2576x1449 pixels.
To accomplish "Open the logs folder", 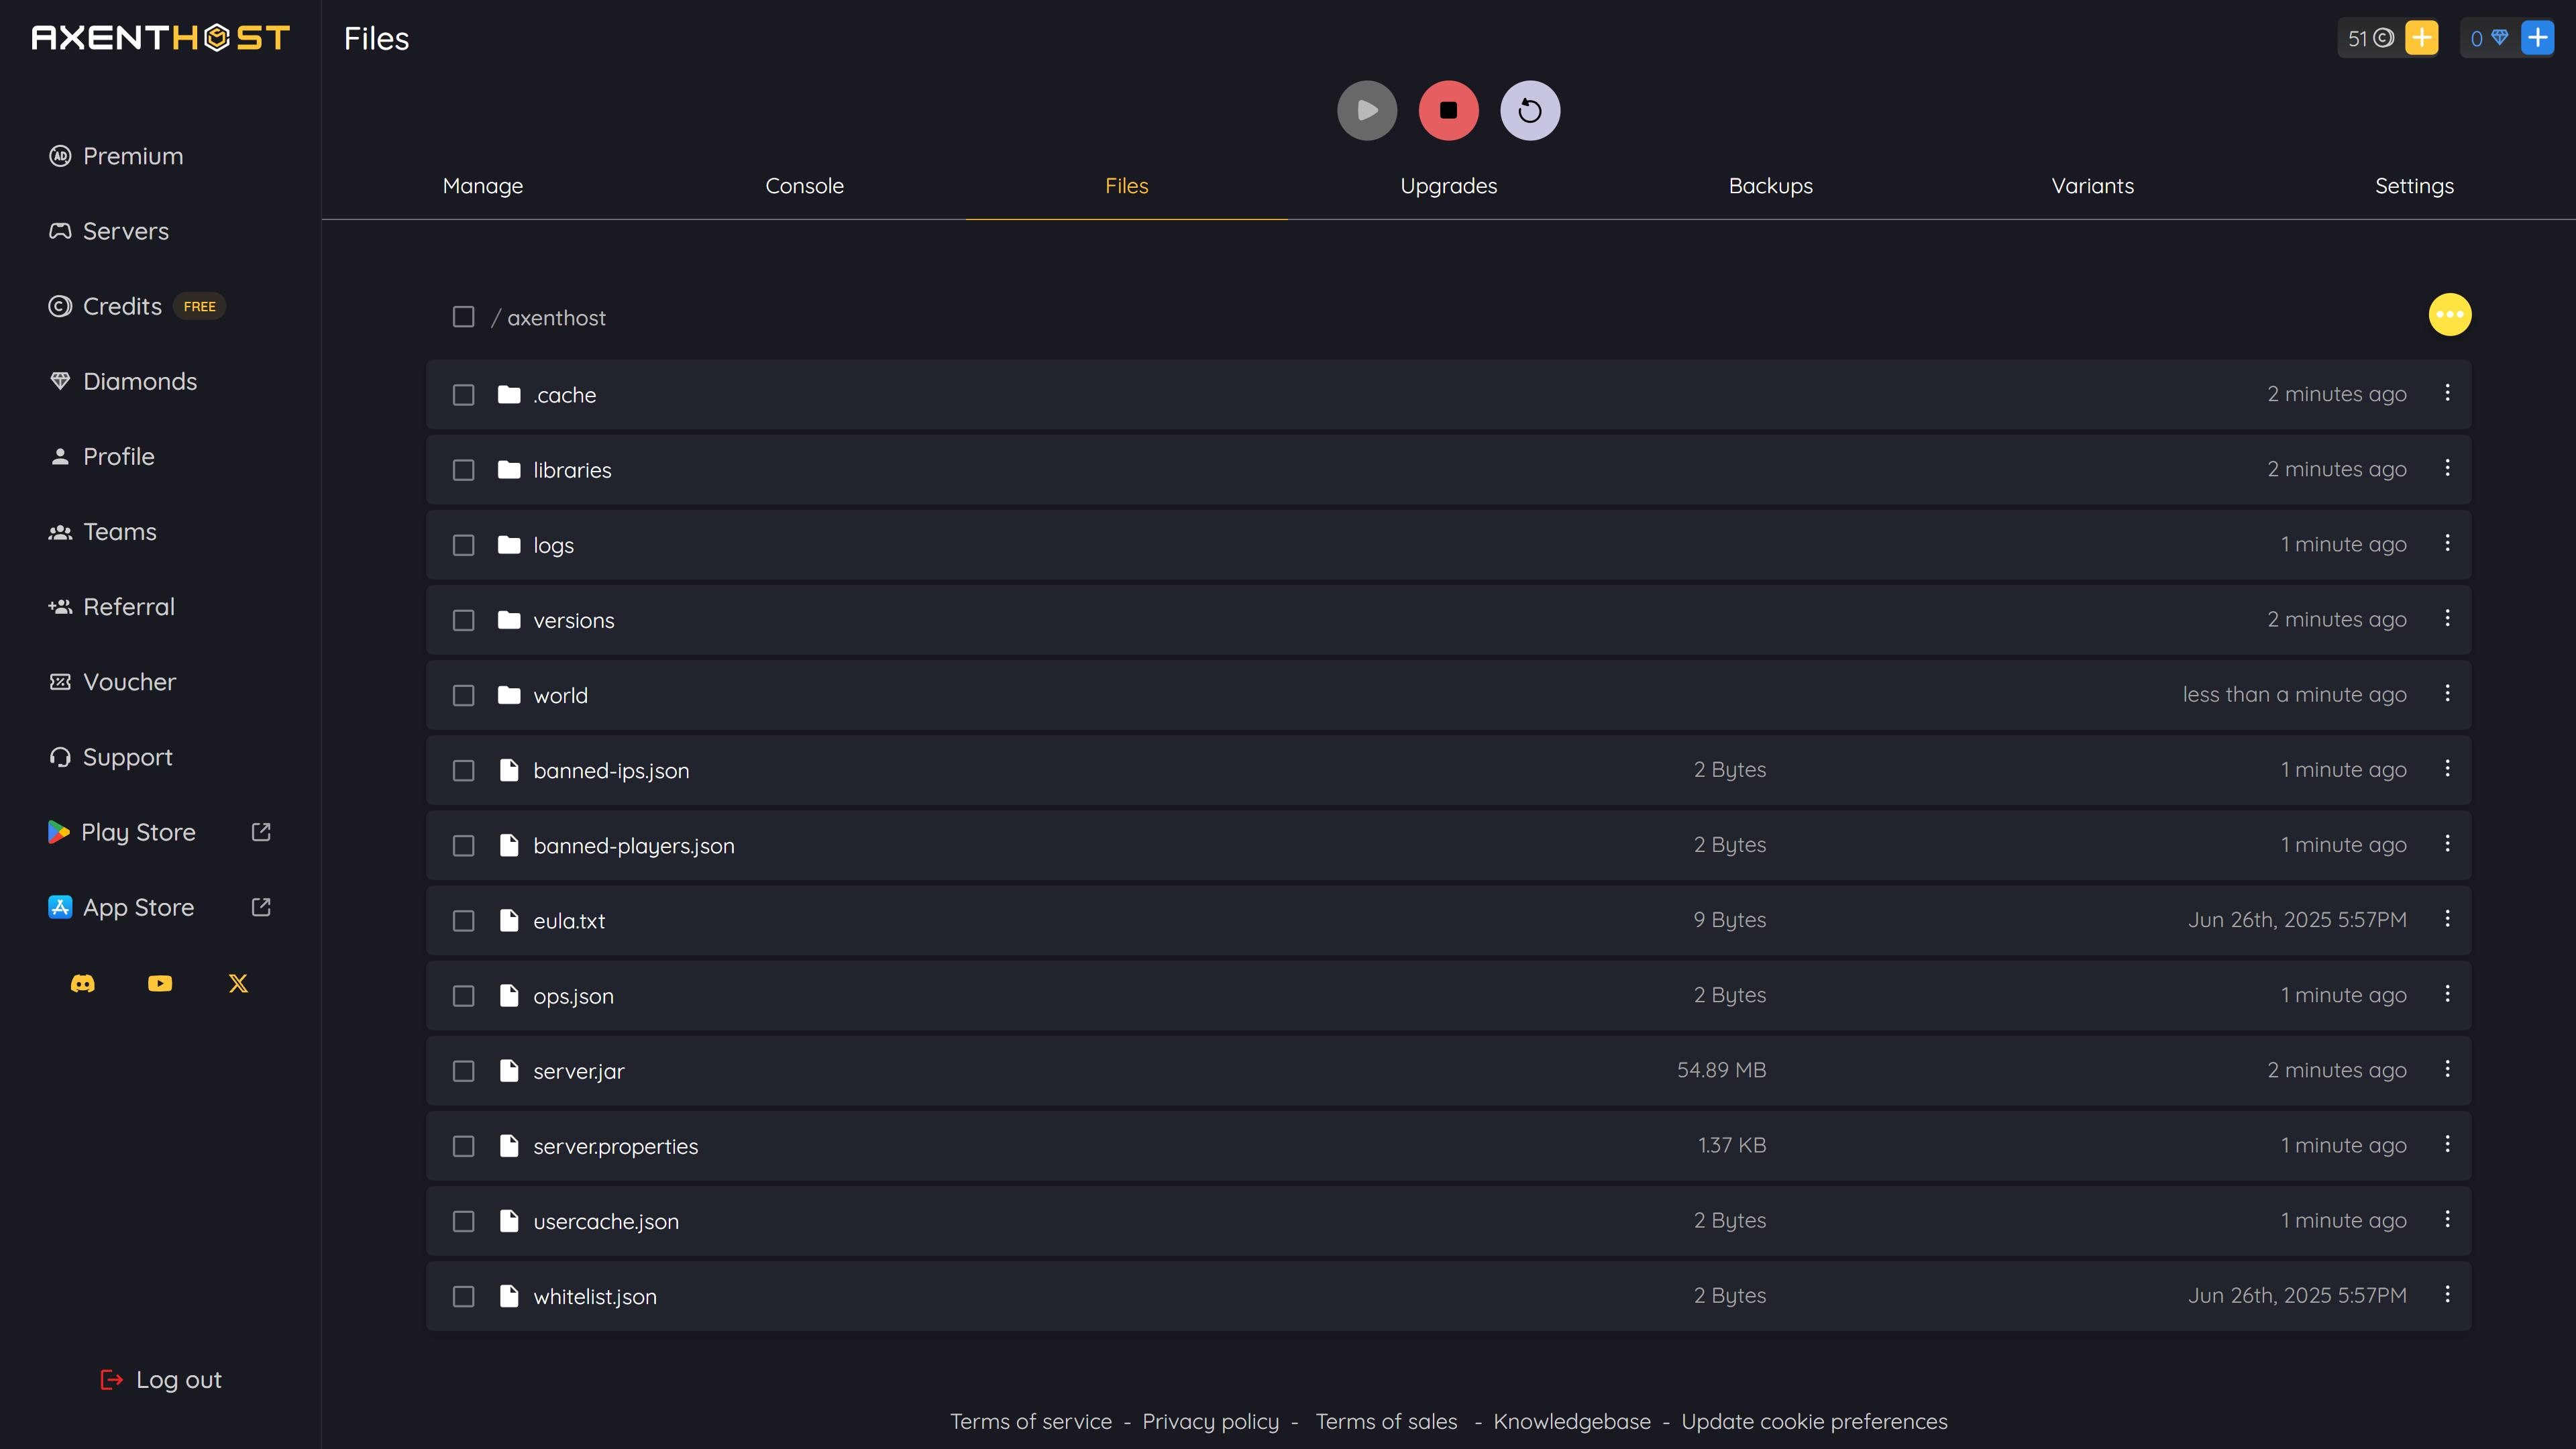I will tap(553, 545).
